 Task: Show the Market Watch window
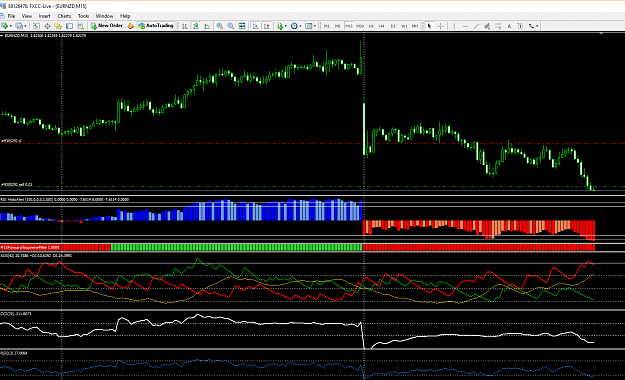click(36, 26)
